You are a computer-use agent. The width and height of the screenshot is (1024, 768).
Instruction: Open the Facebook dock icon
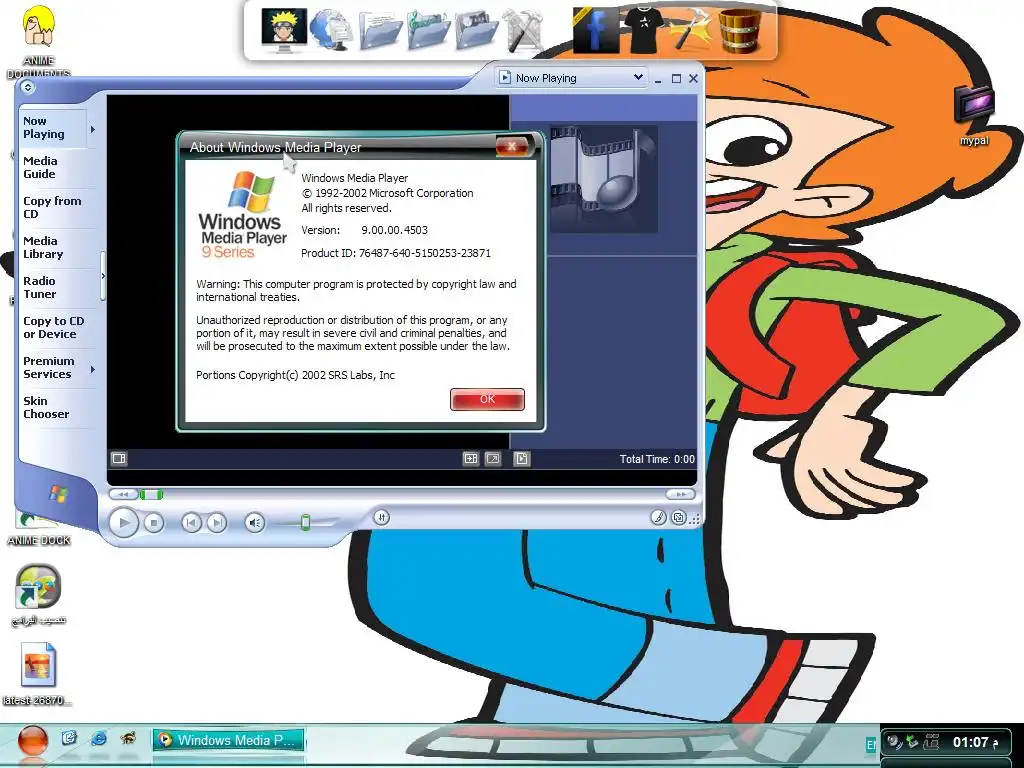tap(595, 30)
